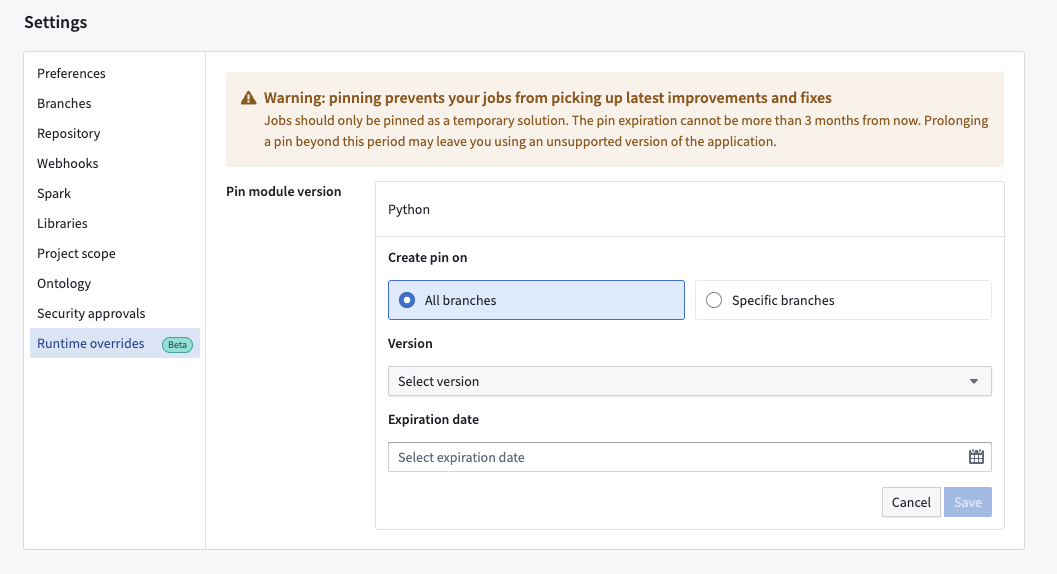
Task: Click the calendar icon in Expiration date
Action: pos(976,457)
